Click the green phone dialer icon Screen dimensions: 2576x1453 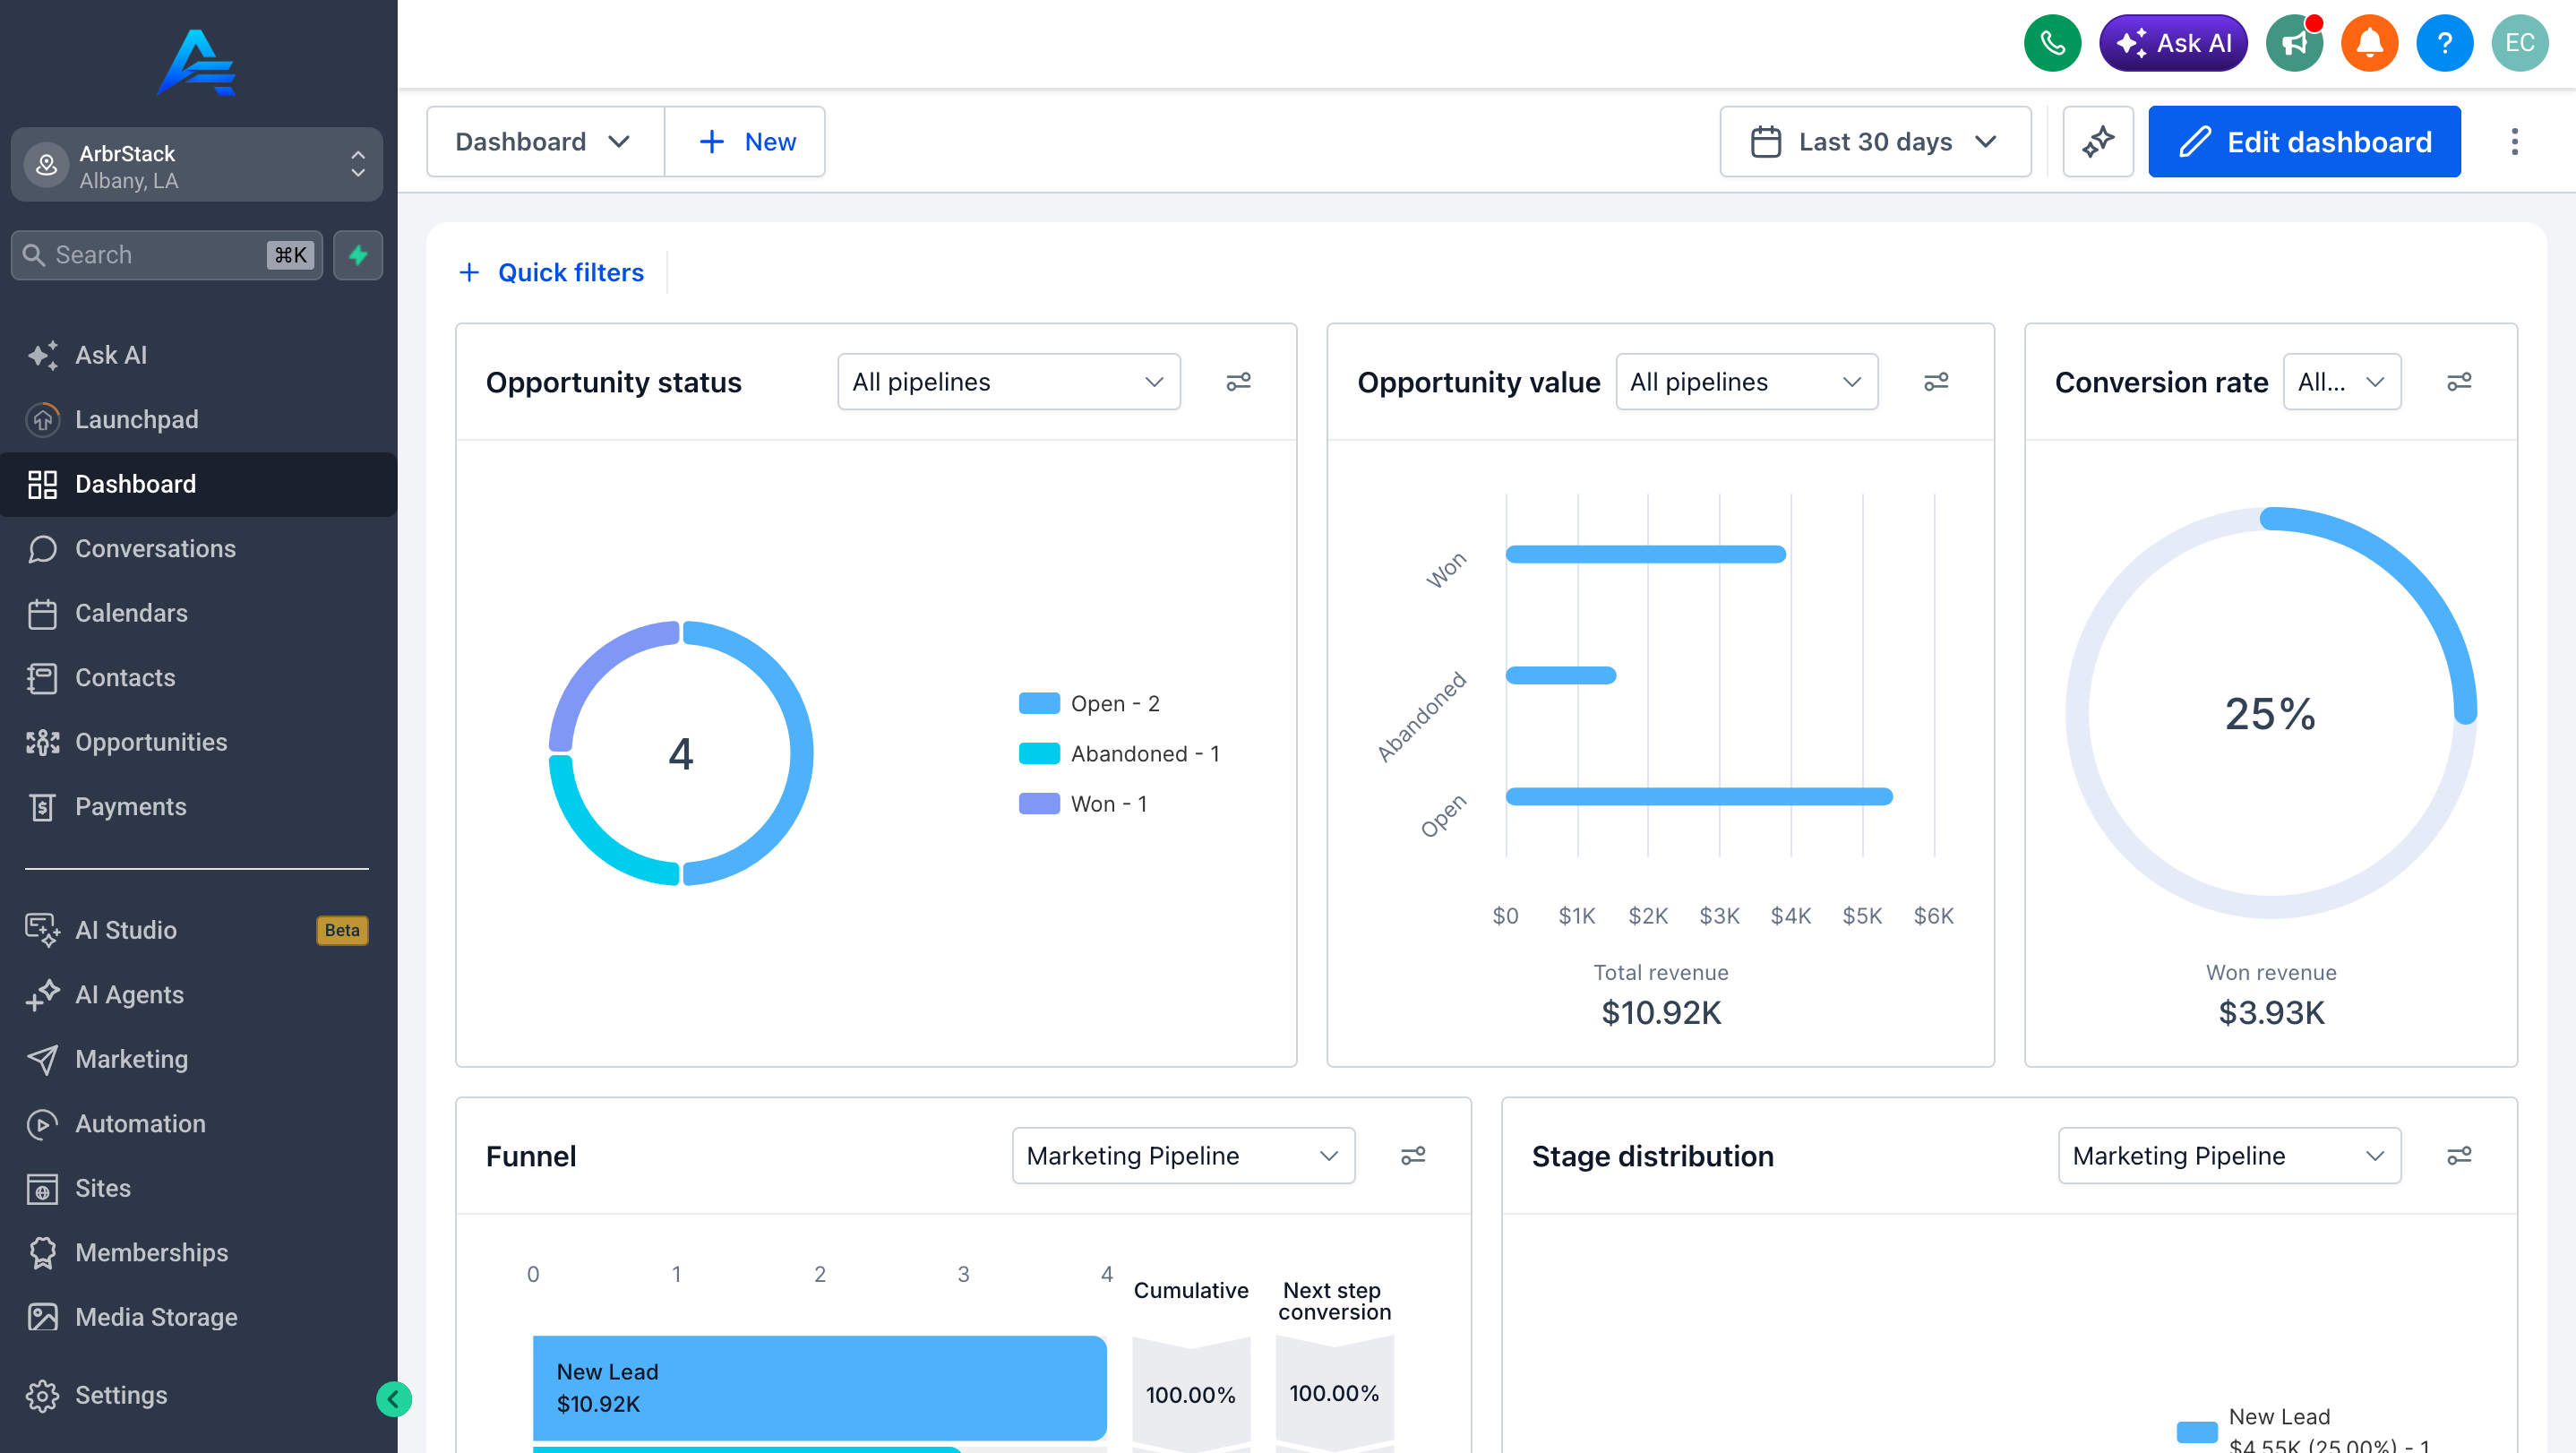coord(2052,43)
